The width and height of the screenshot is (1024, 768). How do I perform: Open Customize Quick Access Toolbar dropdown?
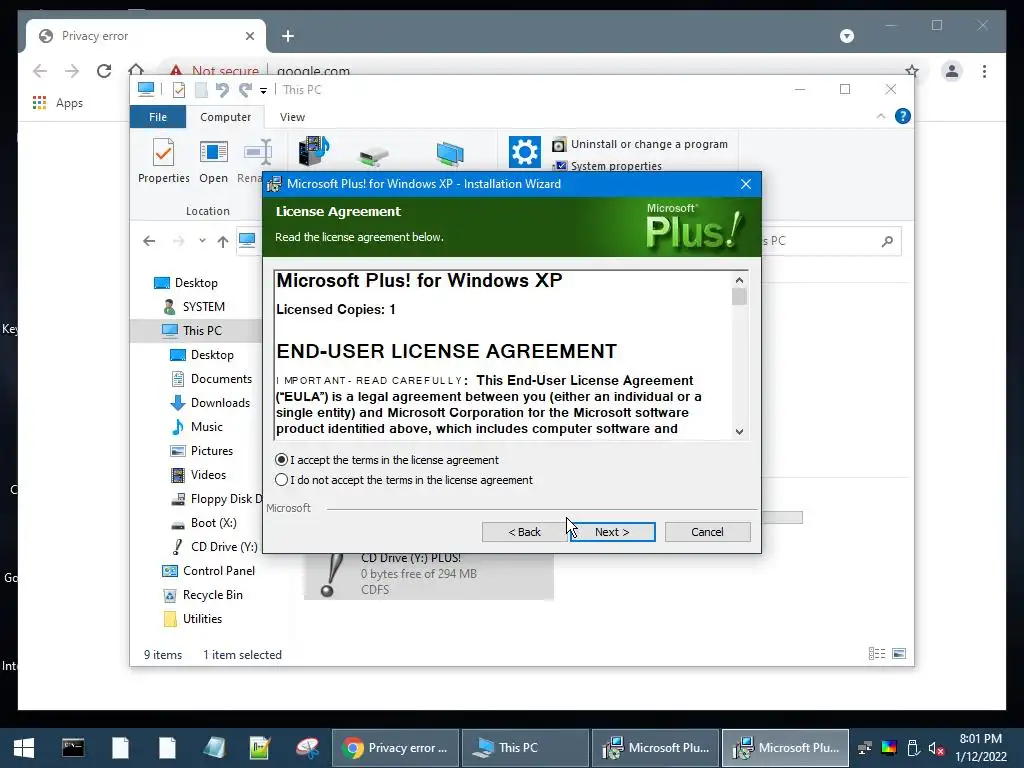click(263, 91)
